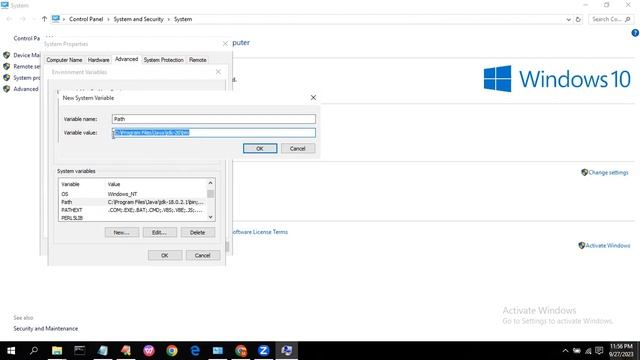The width and height of the screenshot is (640, 360).
Task: Open Google Chrome from taskbar
Action: [x=172, y=351]
